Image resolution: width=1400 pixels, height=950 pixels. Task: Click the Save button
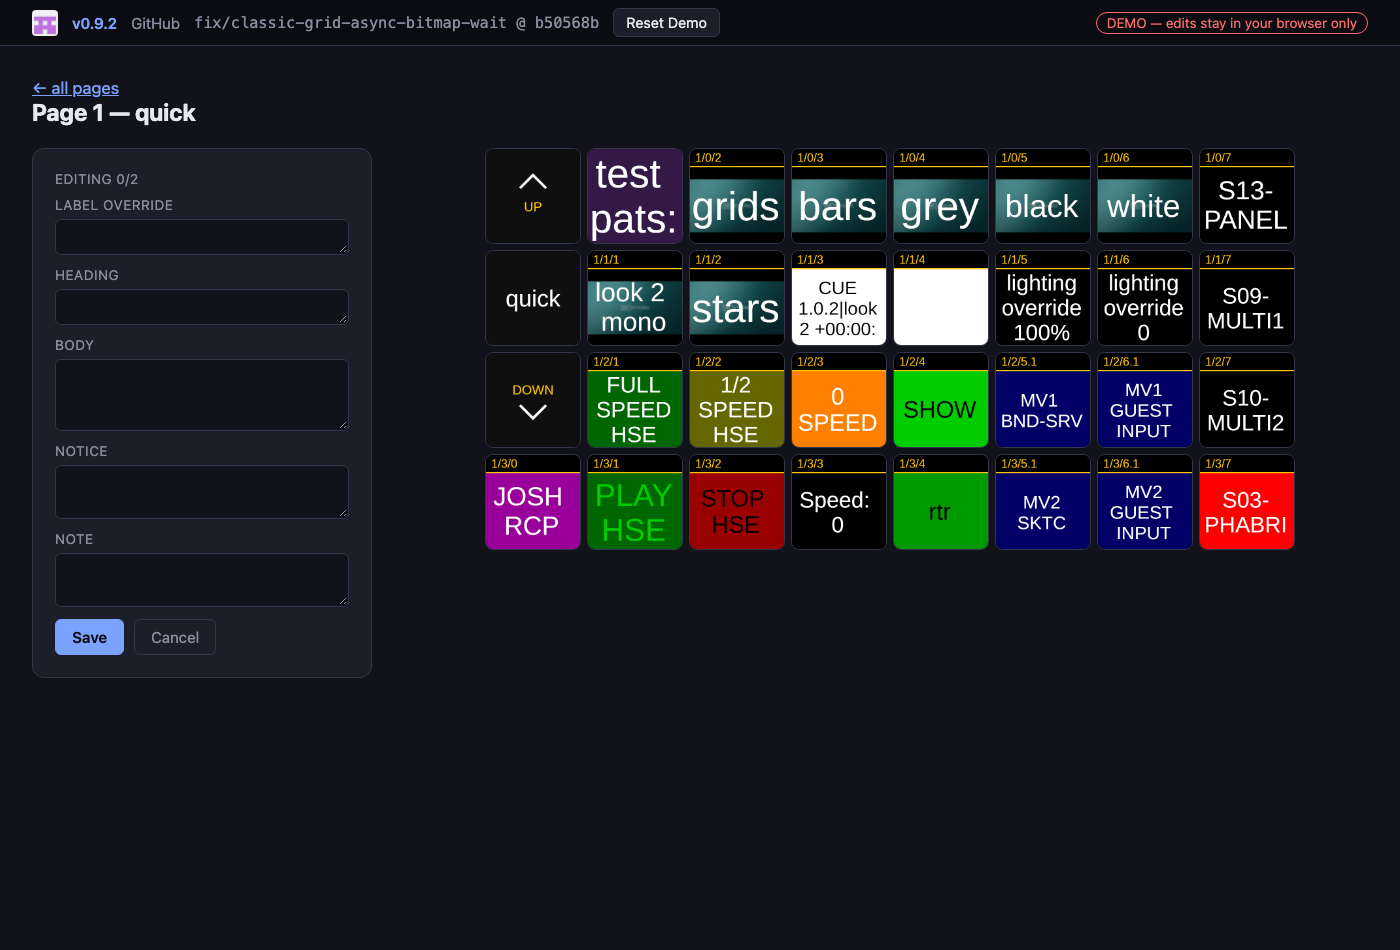click(89, 637)
